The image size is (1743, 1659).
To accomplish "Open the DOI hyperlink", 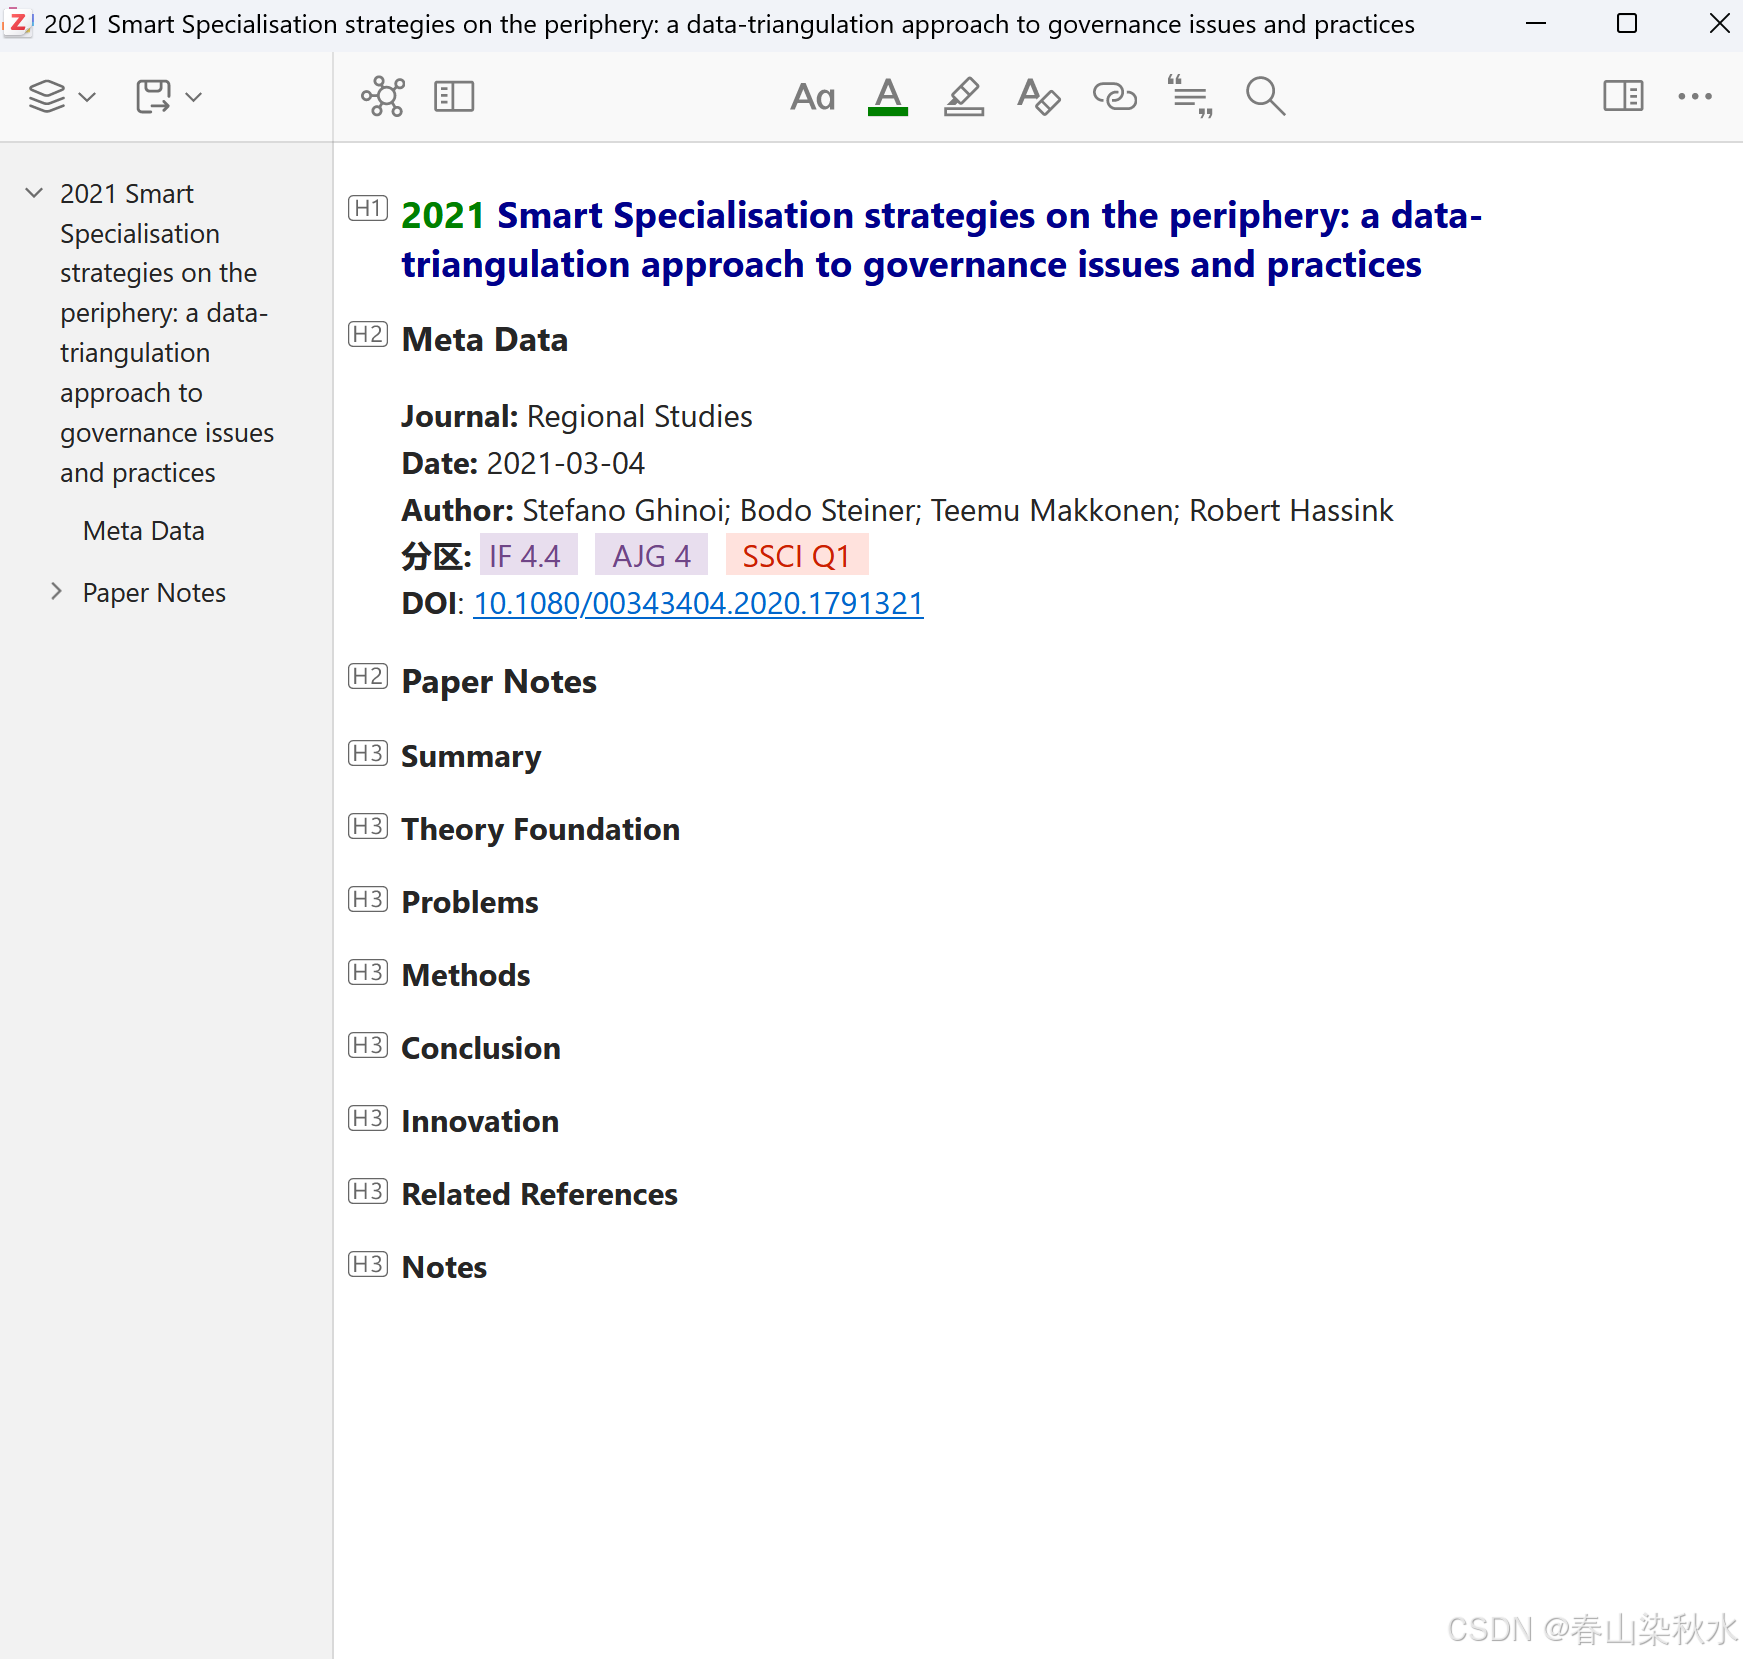I will coord(697,603).
